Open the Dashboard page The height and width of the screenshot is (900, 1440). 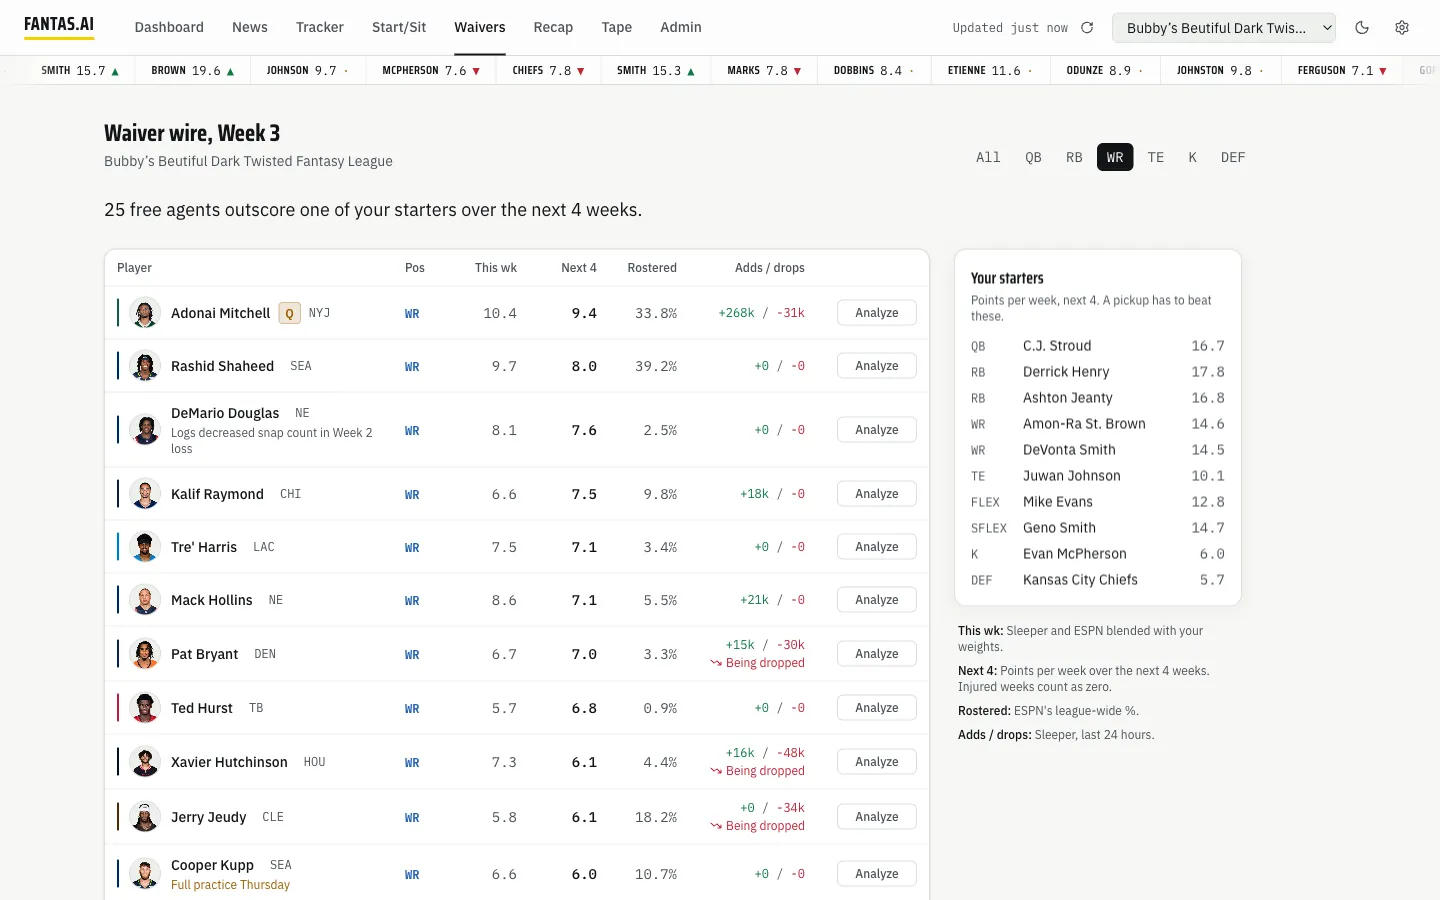click(x=169, y=27)
